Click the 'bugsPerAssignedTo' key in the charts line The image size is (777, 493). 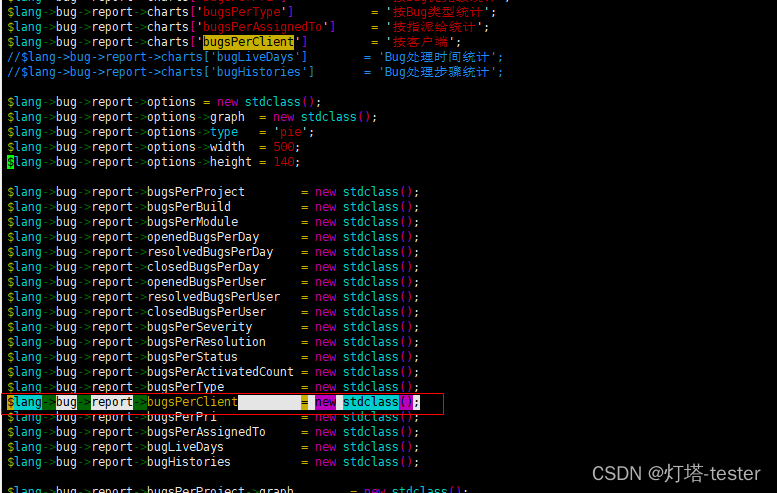262,27
